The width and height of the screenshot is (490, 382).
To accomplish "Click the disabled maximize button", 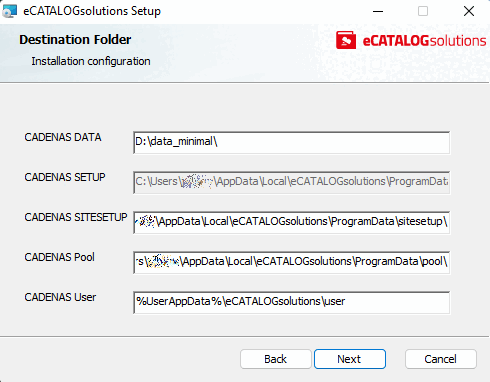I will [423, 11].
